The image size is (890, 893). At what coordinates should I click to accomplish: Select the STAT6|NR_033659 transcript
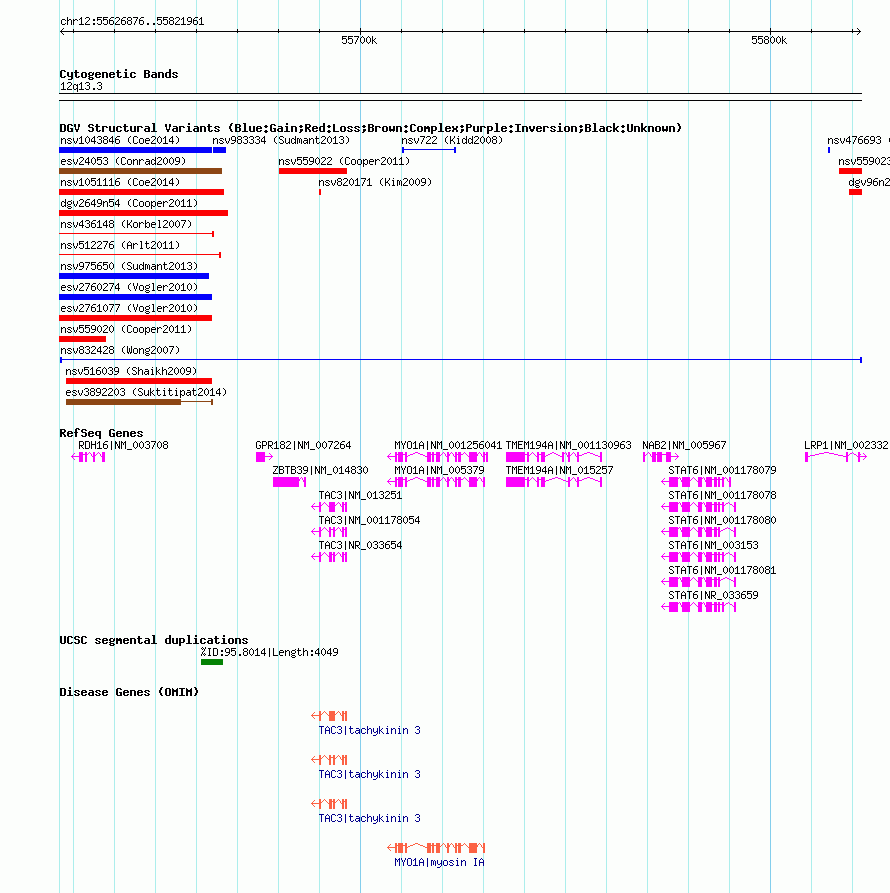tap(699, 607)
